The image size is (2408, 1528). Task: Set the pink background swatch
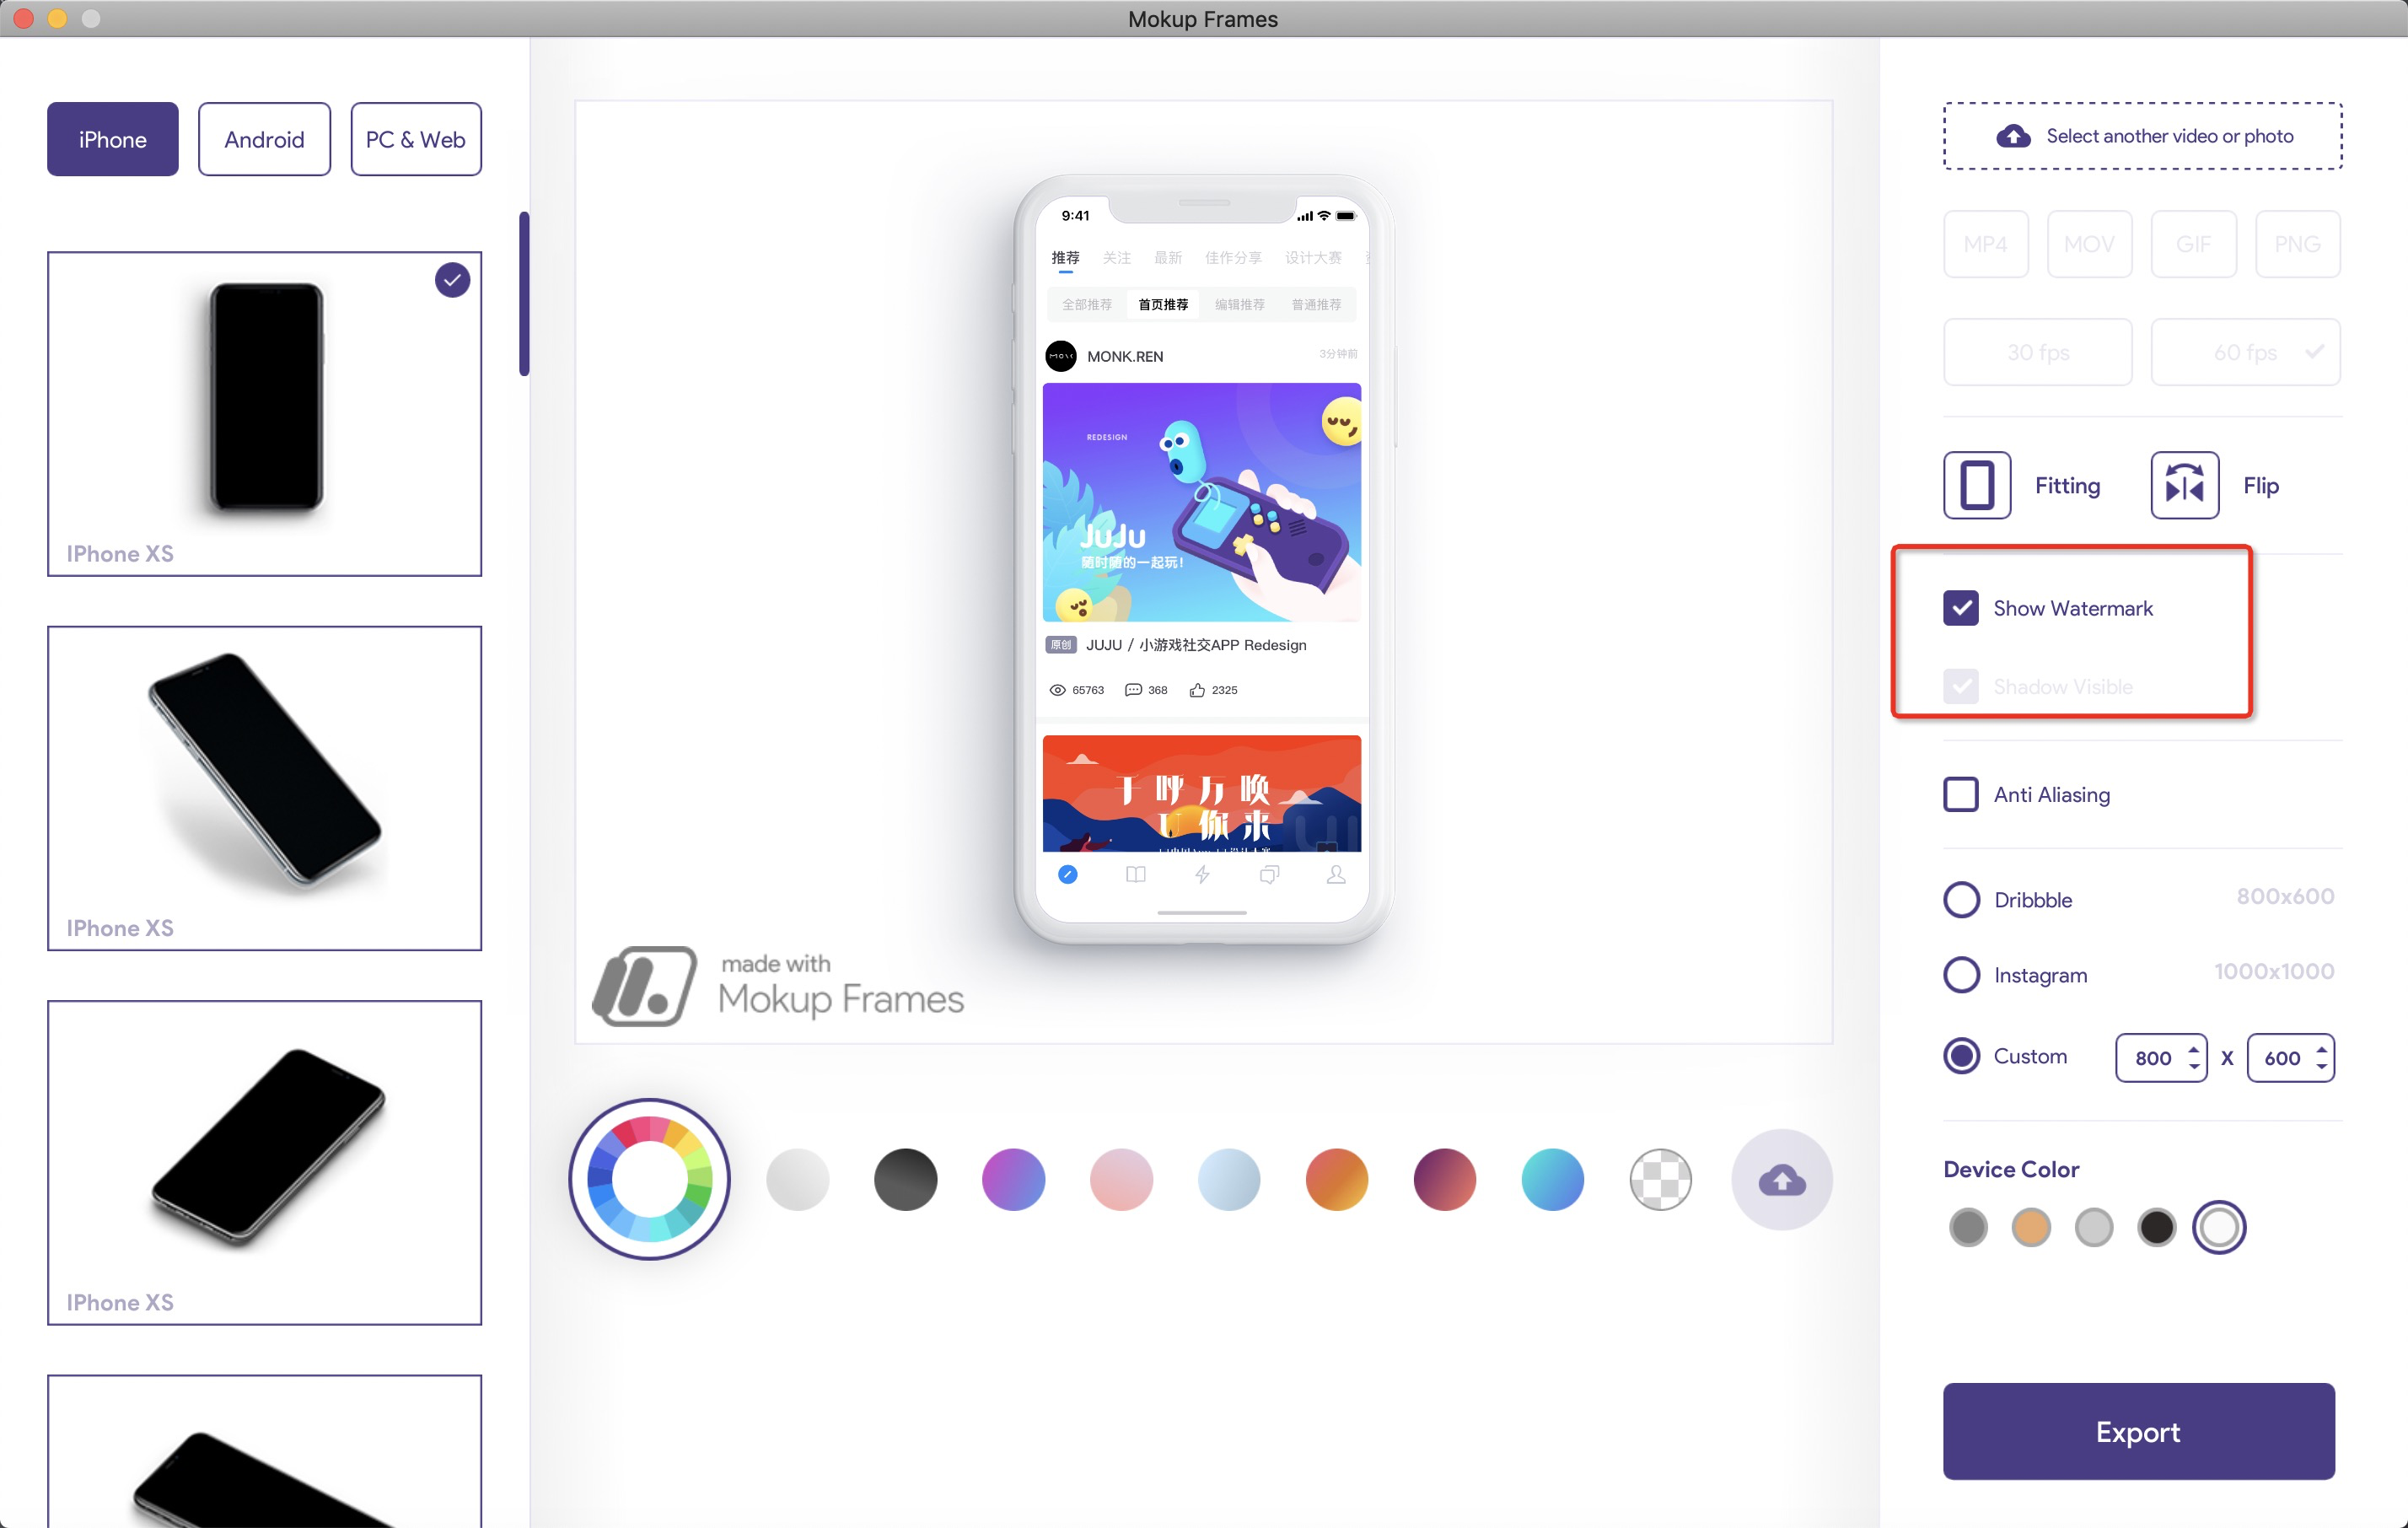tap(1121, 1179)
